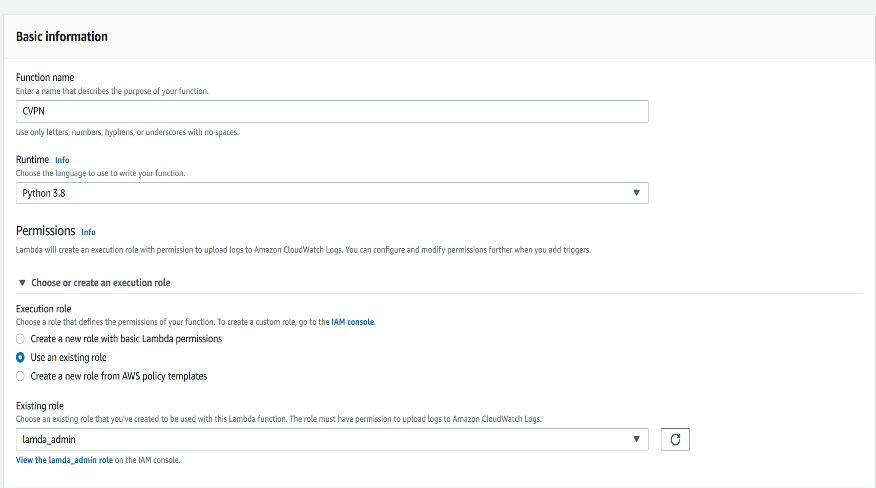This screenshot has width=876, height=488.
Task: Open the Existing role dropdown showing lamda_admin
Action: coord(332,439)
